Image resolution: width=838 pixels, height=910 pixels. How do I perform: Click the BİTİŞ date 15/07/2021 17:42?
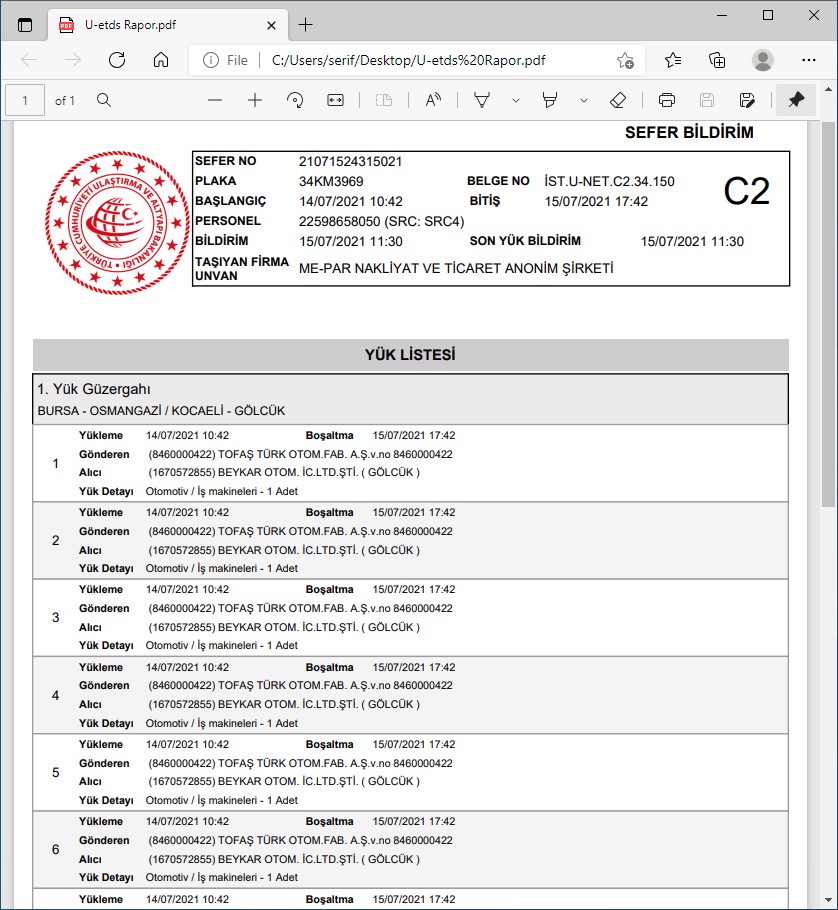(596, 201)
